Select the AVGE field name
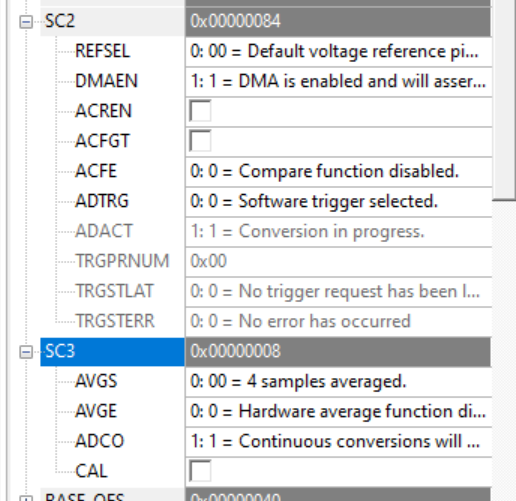This screenshot has height=501, width=516. tap(96, 411)
